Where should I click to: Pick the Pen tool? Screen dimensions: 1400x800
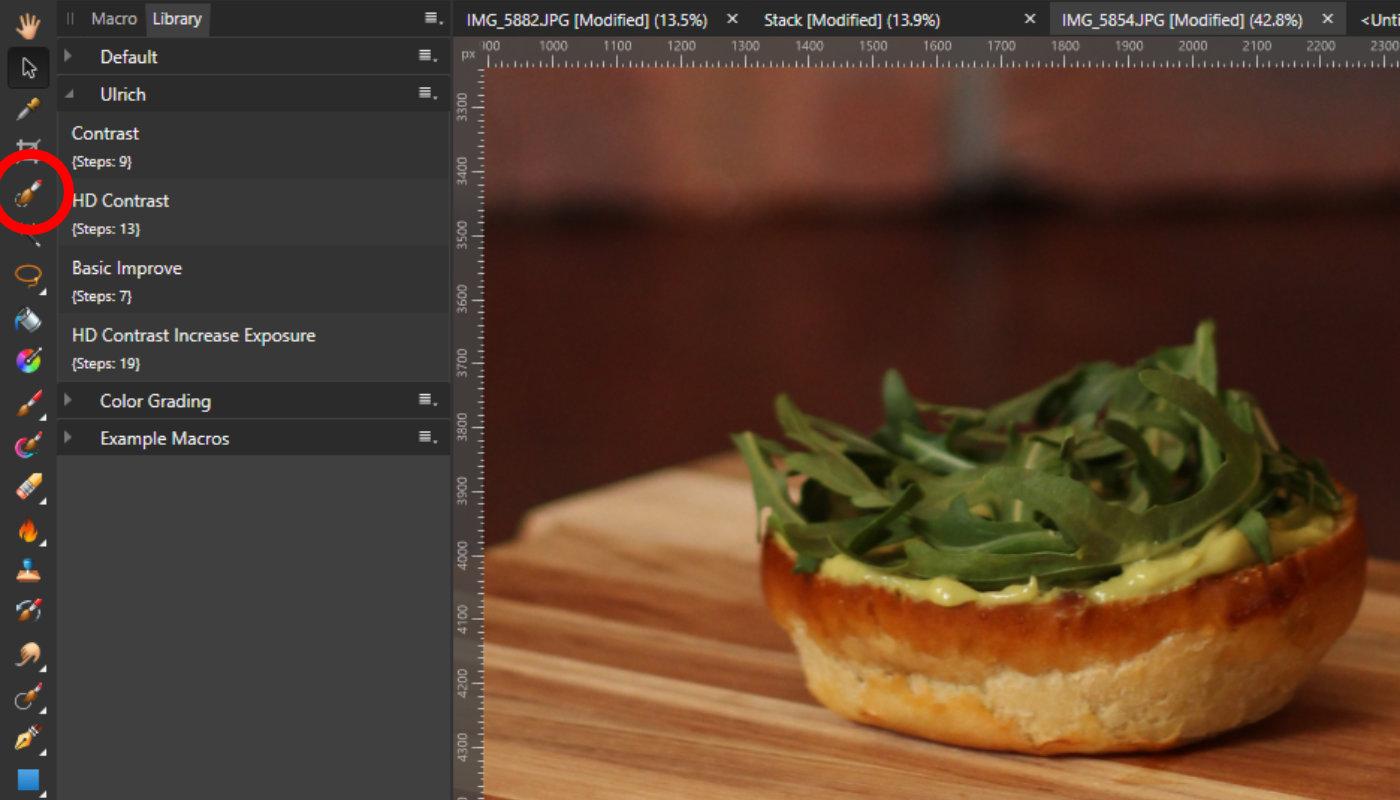pyautogui.click(x=28, y=738)
